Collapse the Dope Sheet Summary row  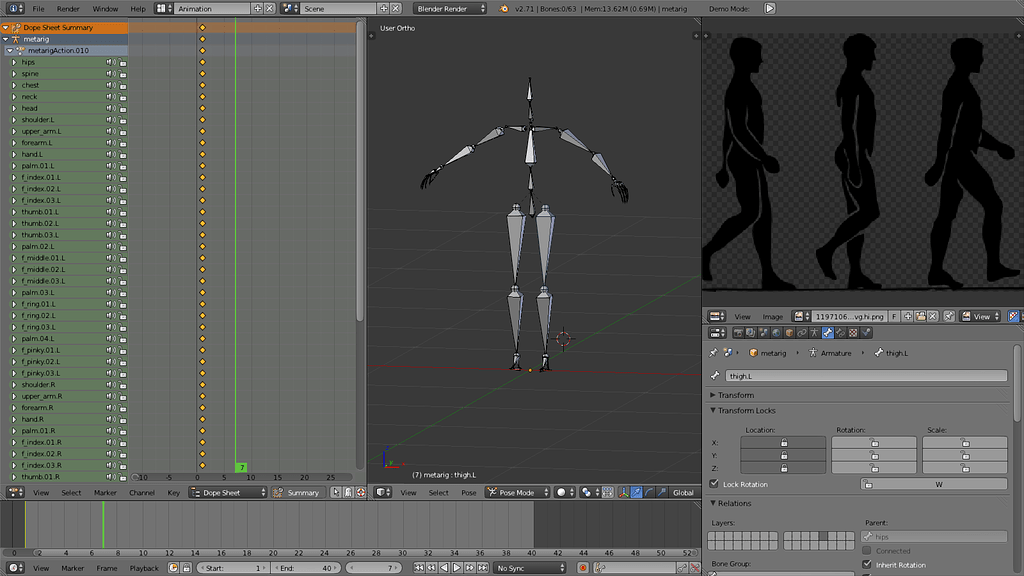pyautogui.click(x=5, y=27)
